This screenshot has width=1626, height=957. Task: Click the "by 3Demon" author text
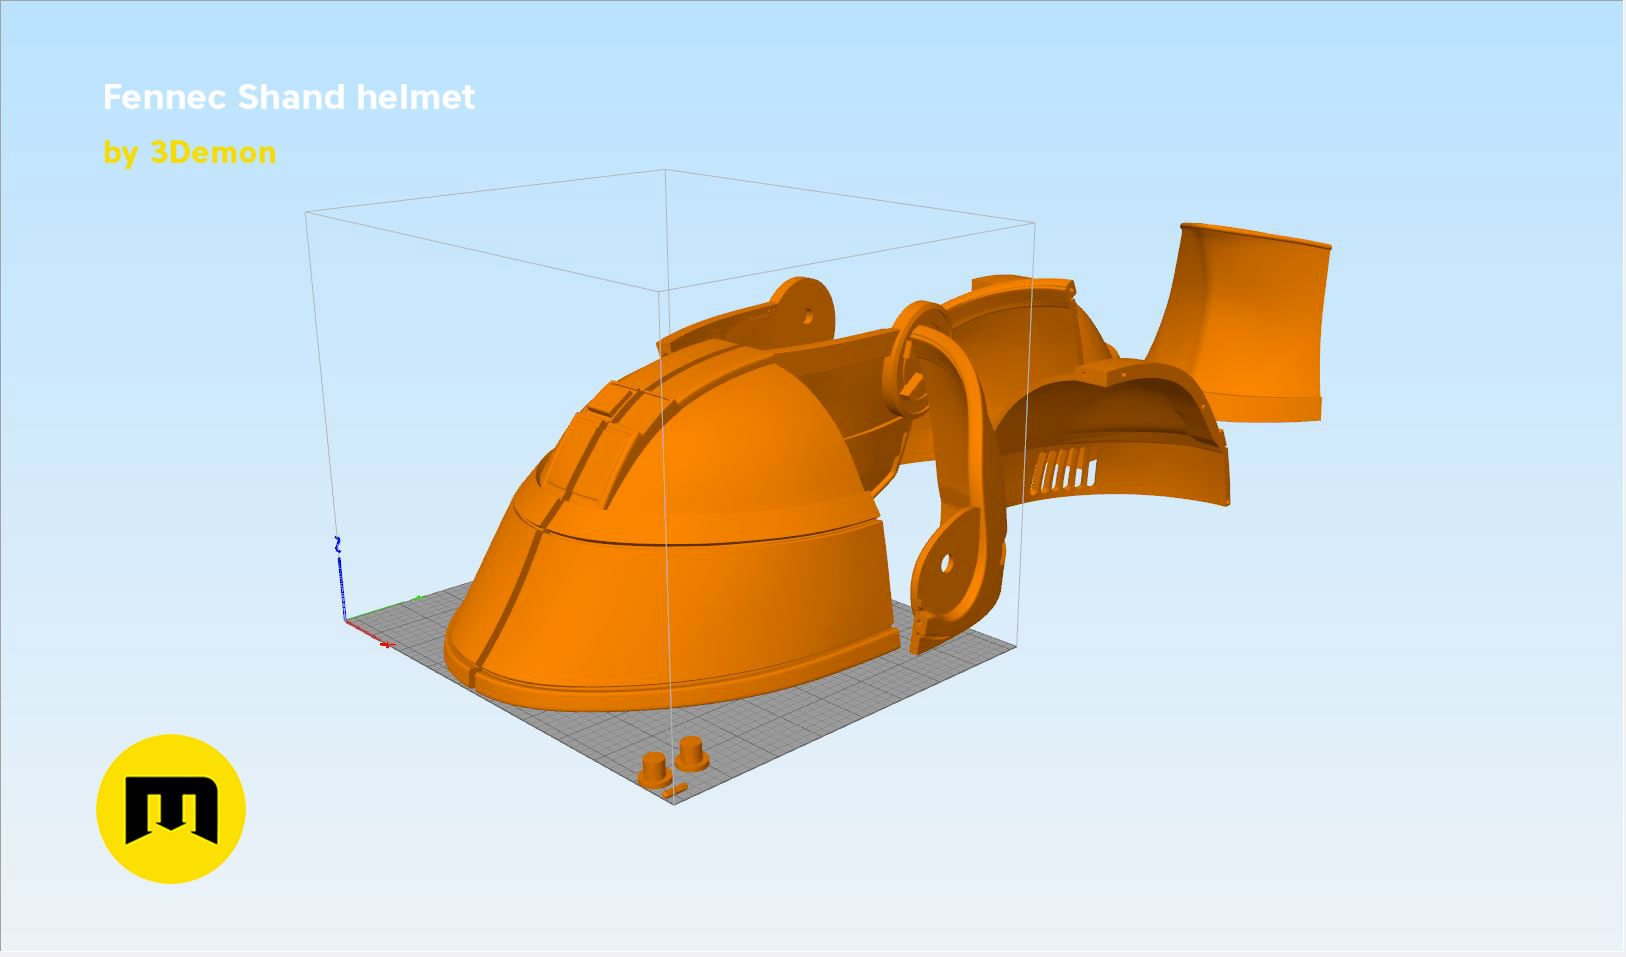190,153
